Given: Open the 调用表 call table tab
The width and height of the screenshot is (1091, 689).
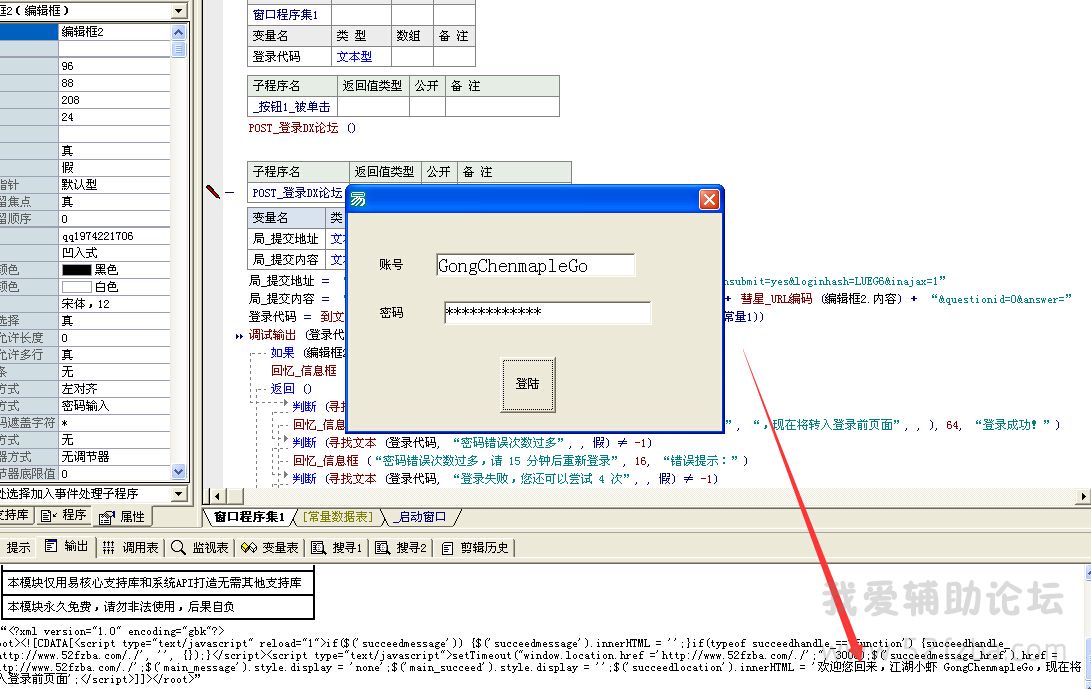Looking at the screenshot, I should [x=131, y=547].
